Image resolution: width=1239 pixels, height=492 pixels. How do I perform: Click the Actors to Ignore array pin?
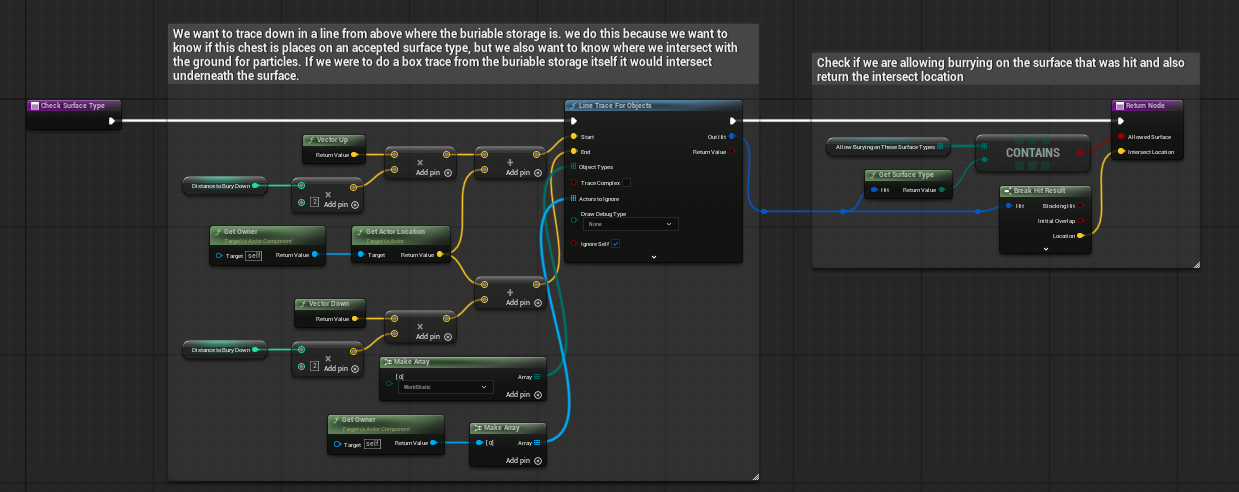point(573,198)
